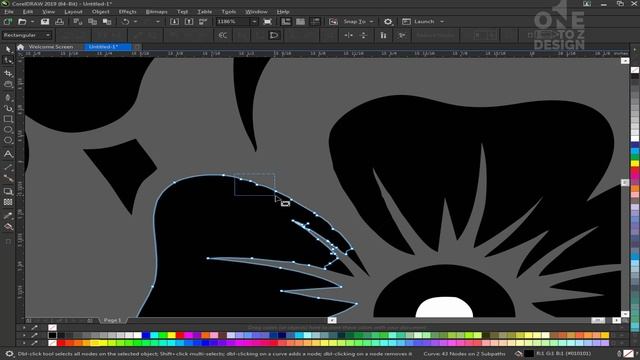Click the fill color indicator in status bar
Viewport: 640px width, 360px height.
click(x=529, y=353)
